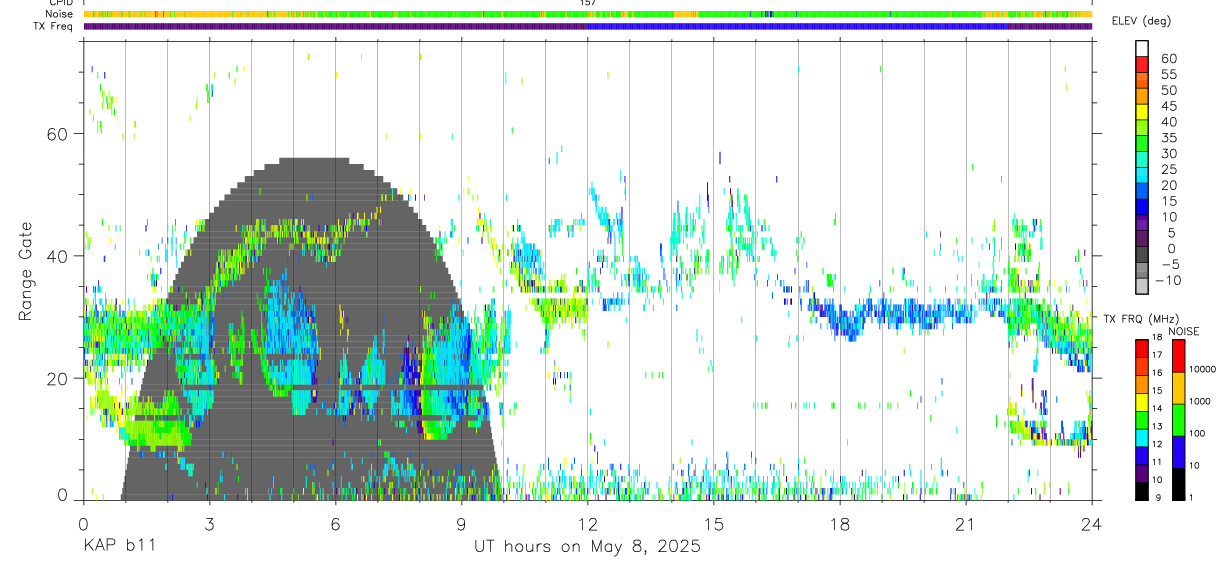1228x567 pixels.
Task: Click the range gate tick label '40'
Action: point(59,256)
